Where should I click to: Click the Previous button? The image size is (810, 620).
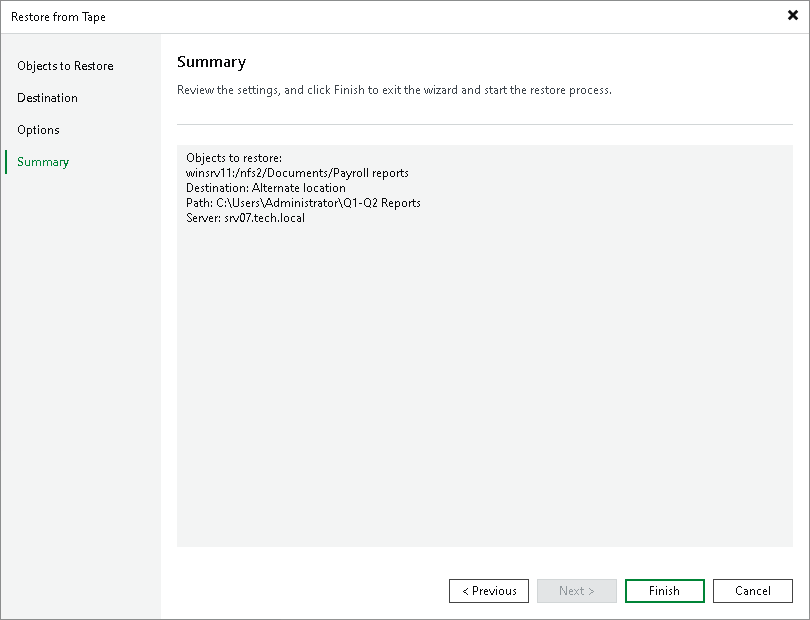(489, 591)
